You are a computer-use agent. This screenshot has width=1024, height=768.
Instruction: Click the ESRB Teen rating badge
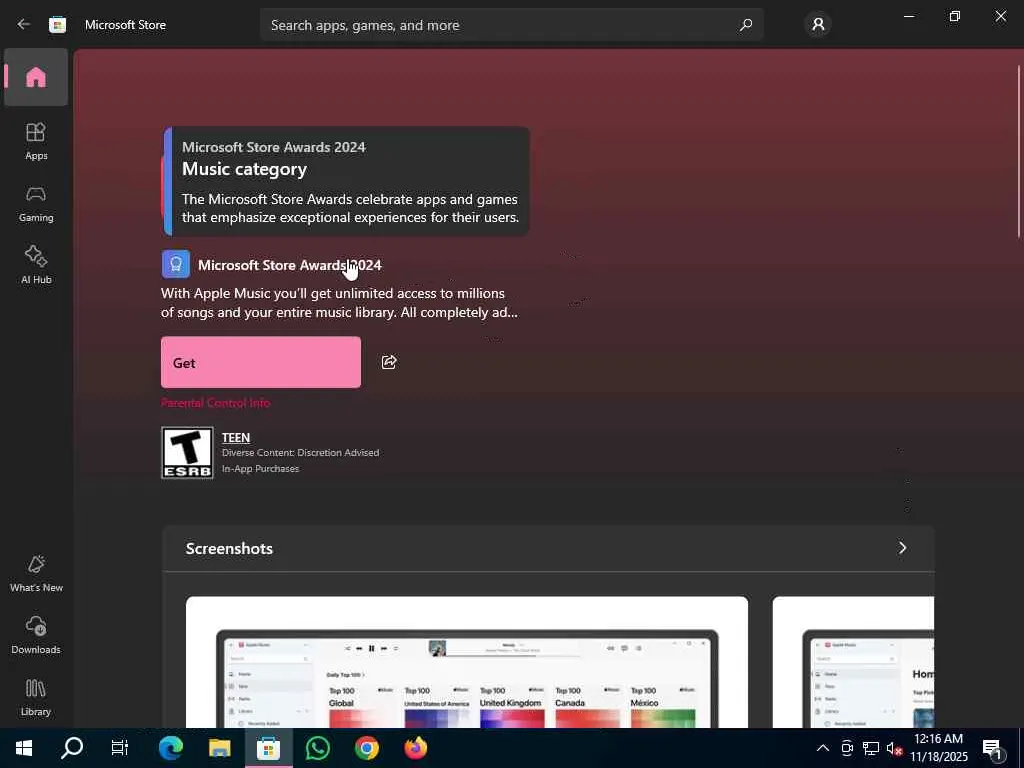pos(187,453)
